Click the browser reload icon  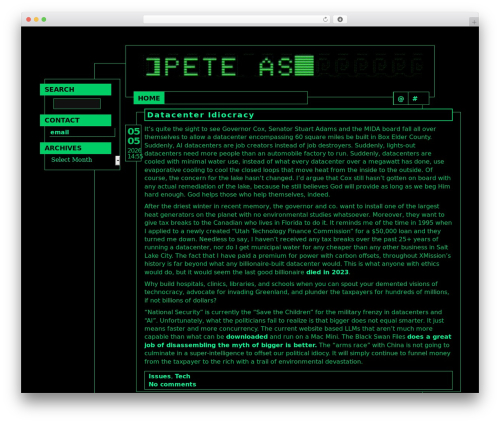325,19
